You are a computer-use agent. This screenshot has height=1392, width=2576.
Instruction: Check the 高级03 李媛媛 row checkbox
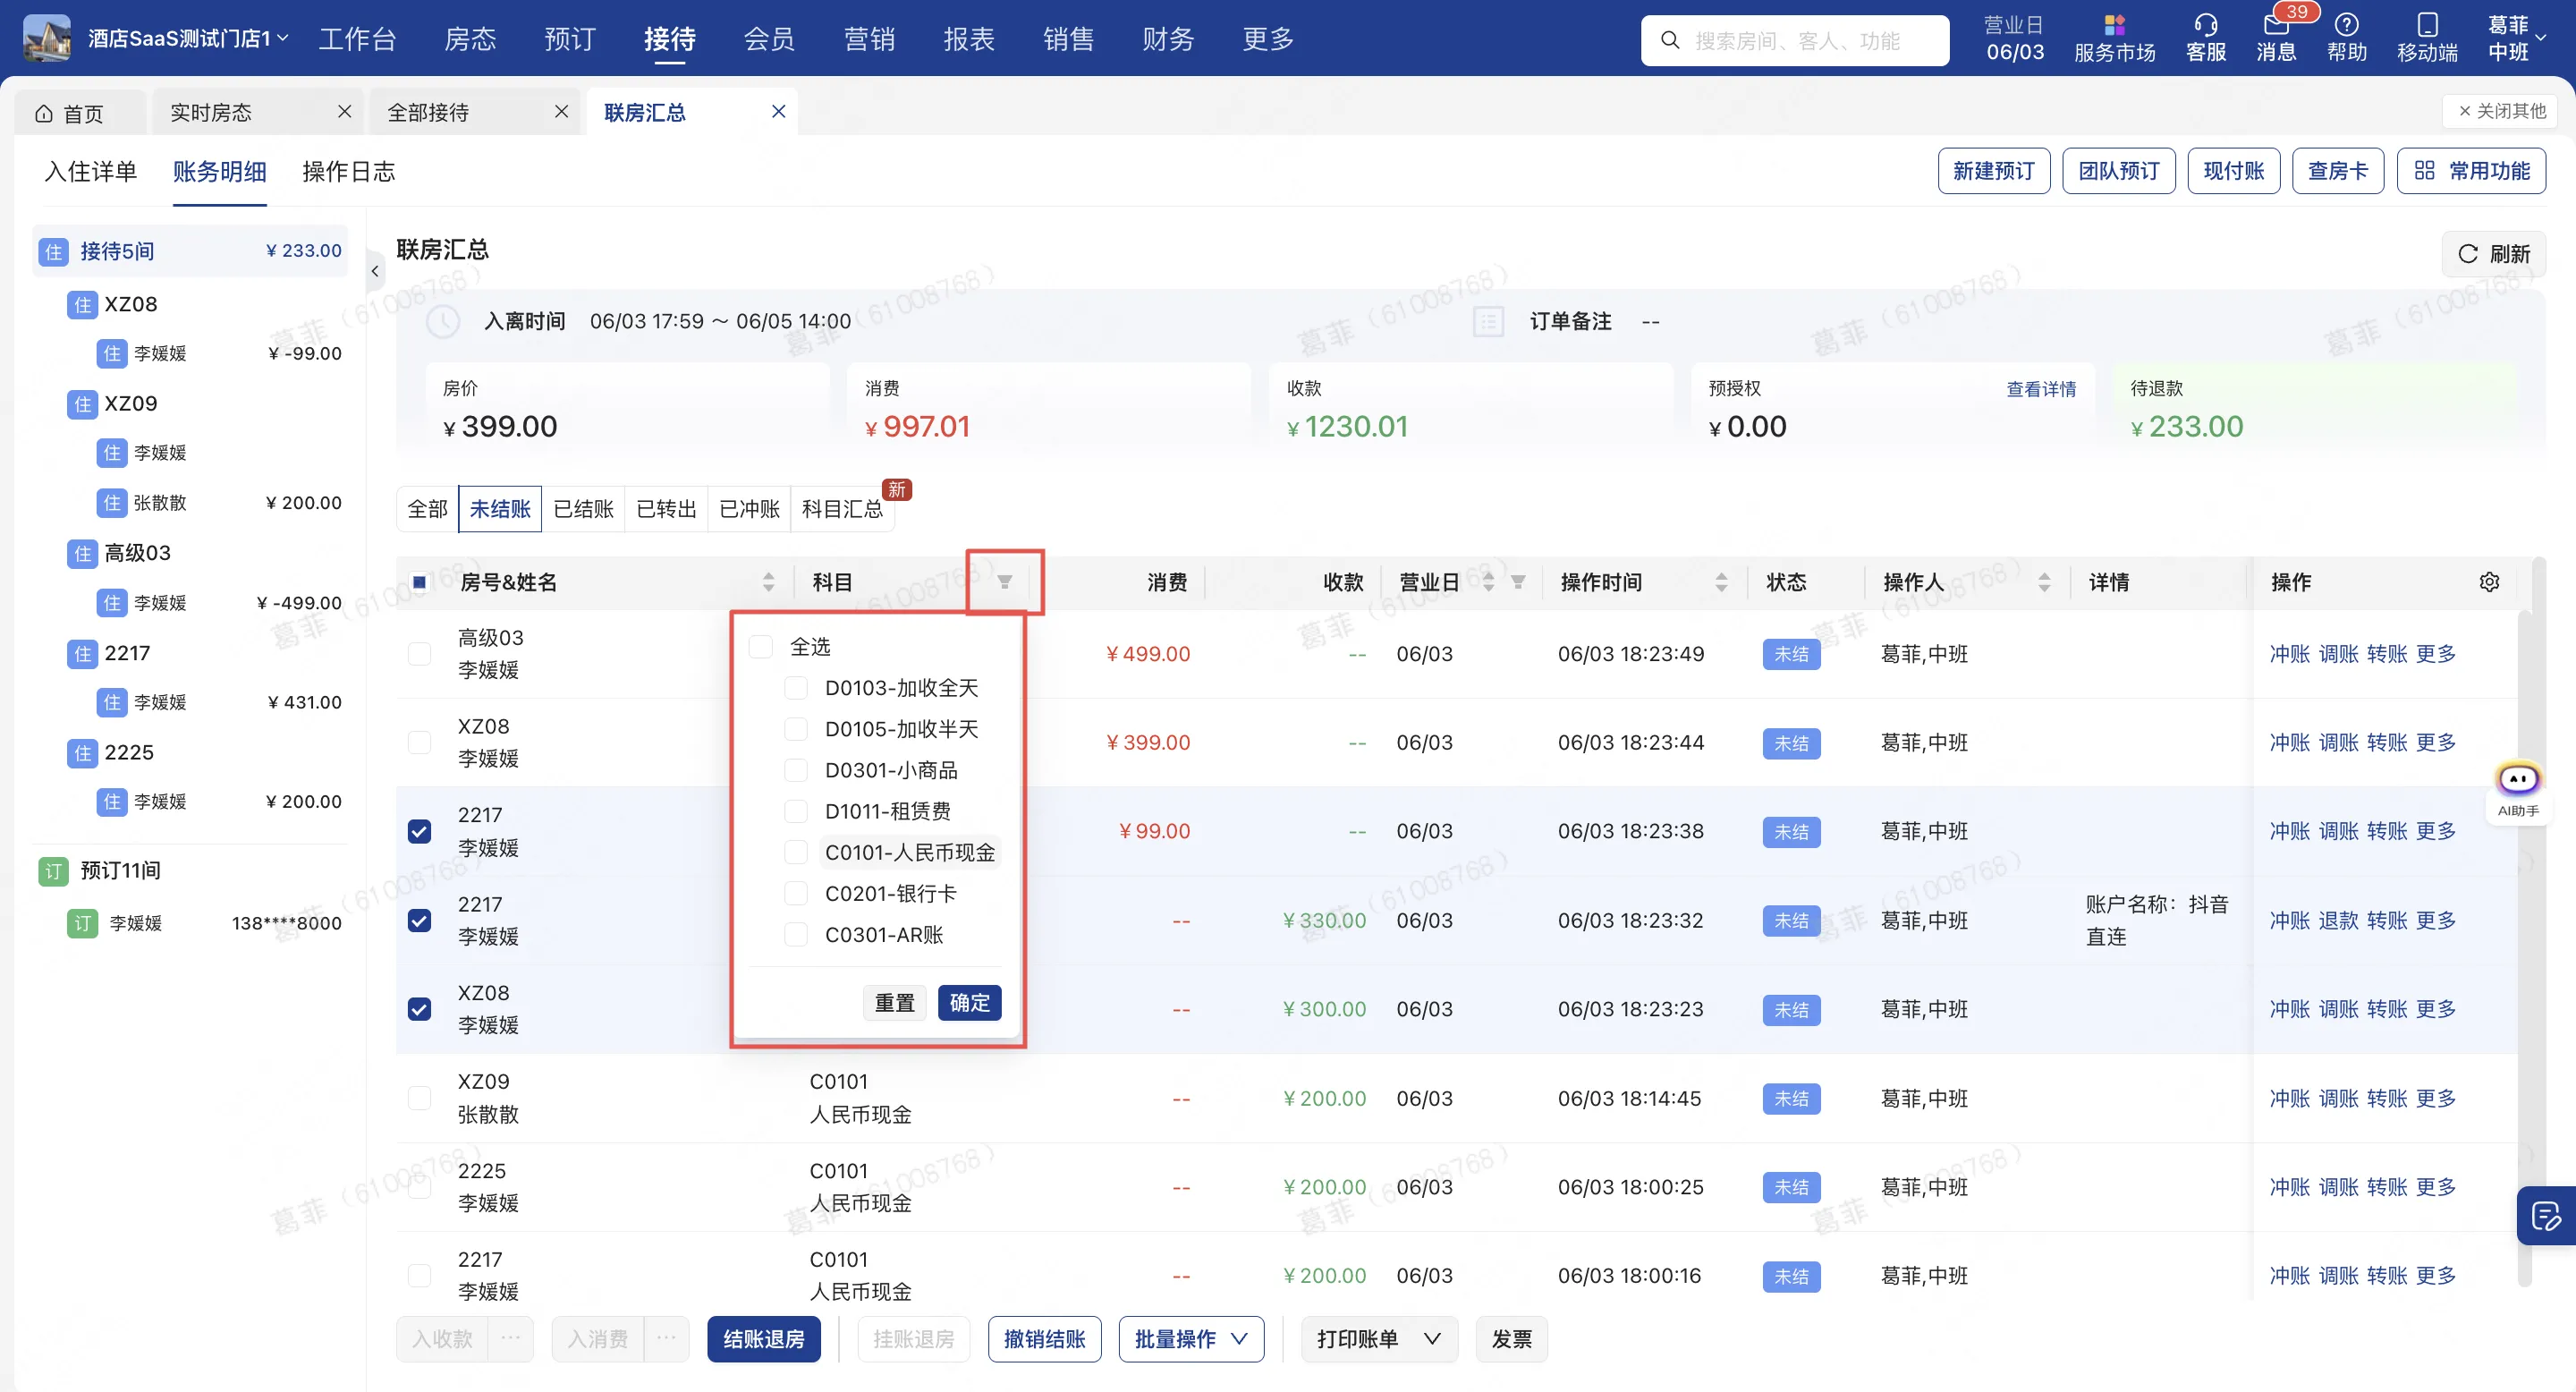pos(419,654)
